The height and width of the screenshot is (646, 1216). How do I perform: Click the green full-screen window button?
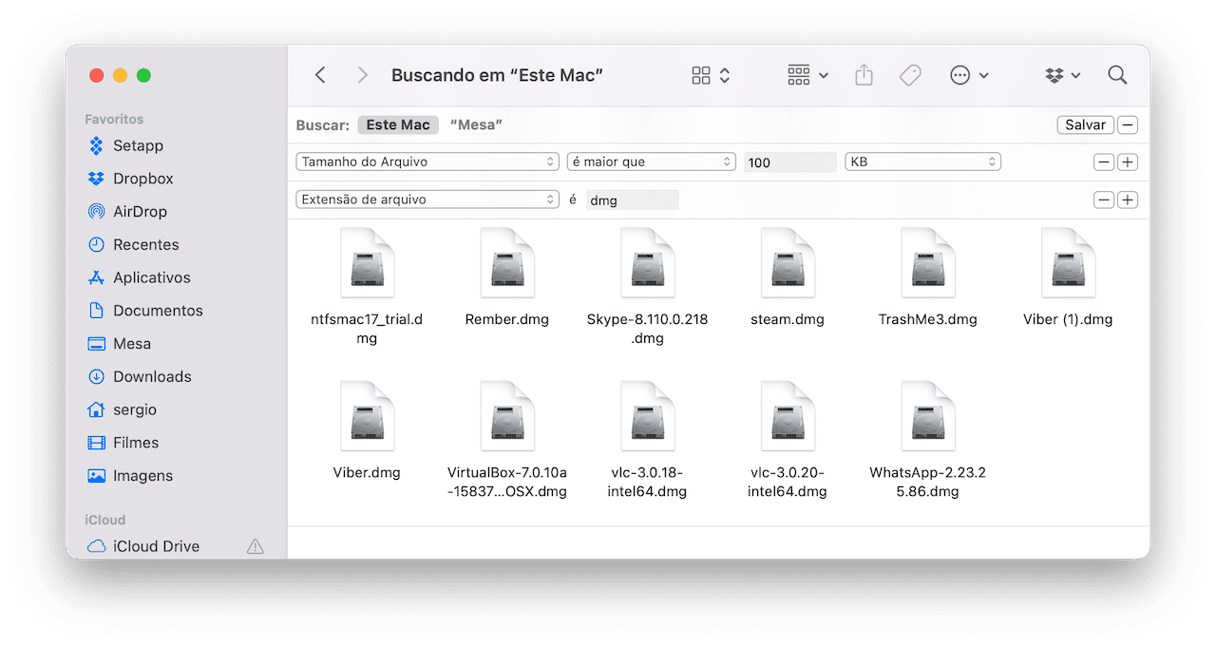point(144,75)
